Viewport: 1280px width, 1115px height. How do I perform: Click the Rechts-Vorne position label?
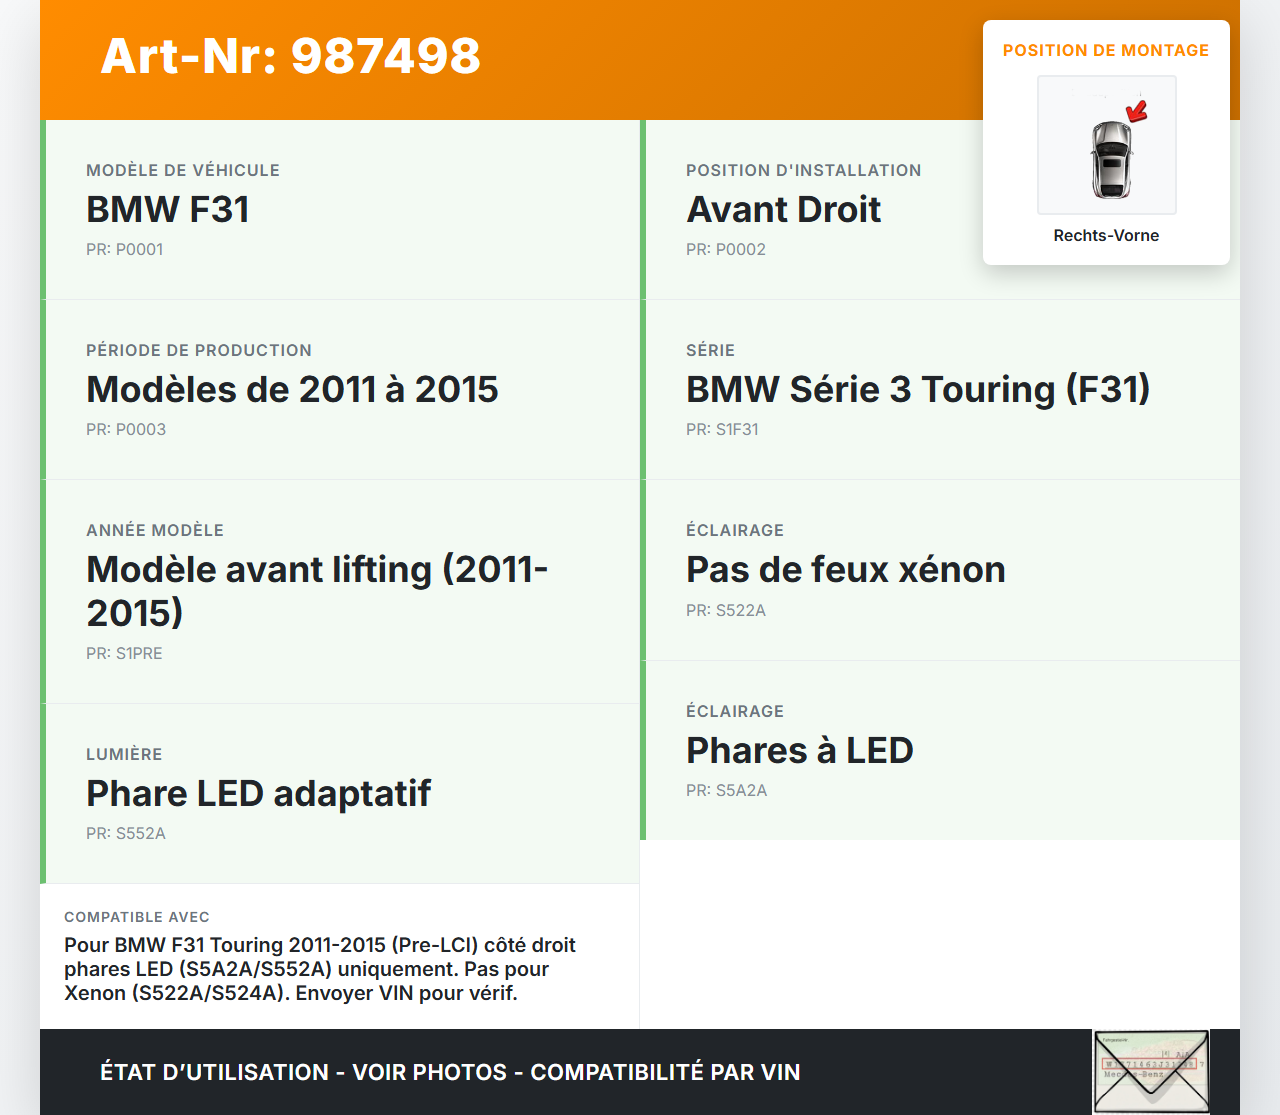(1106, 235)
